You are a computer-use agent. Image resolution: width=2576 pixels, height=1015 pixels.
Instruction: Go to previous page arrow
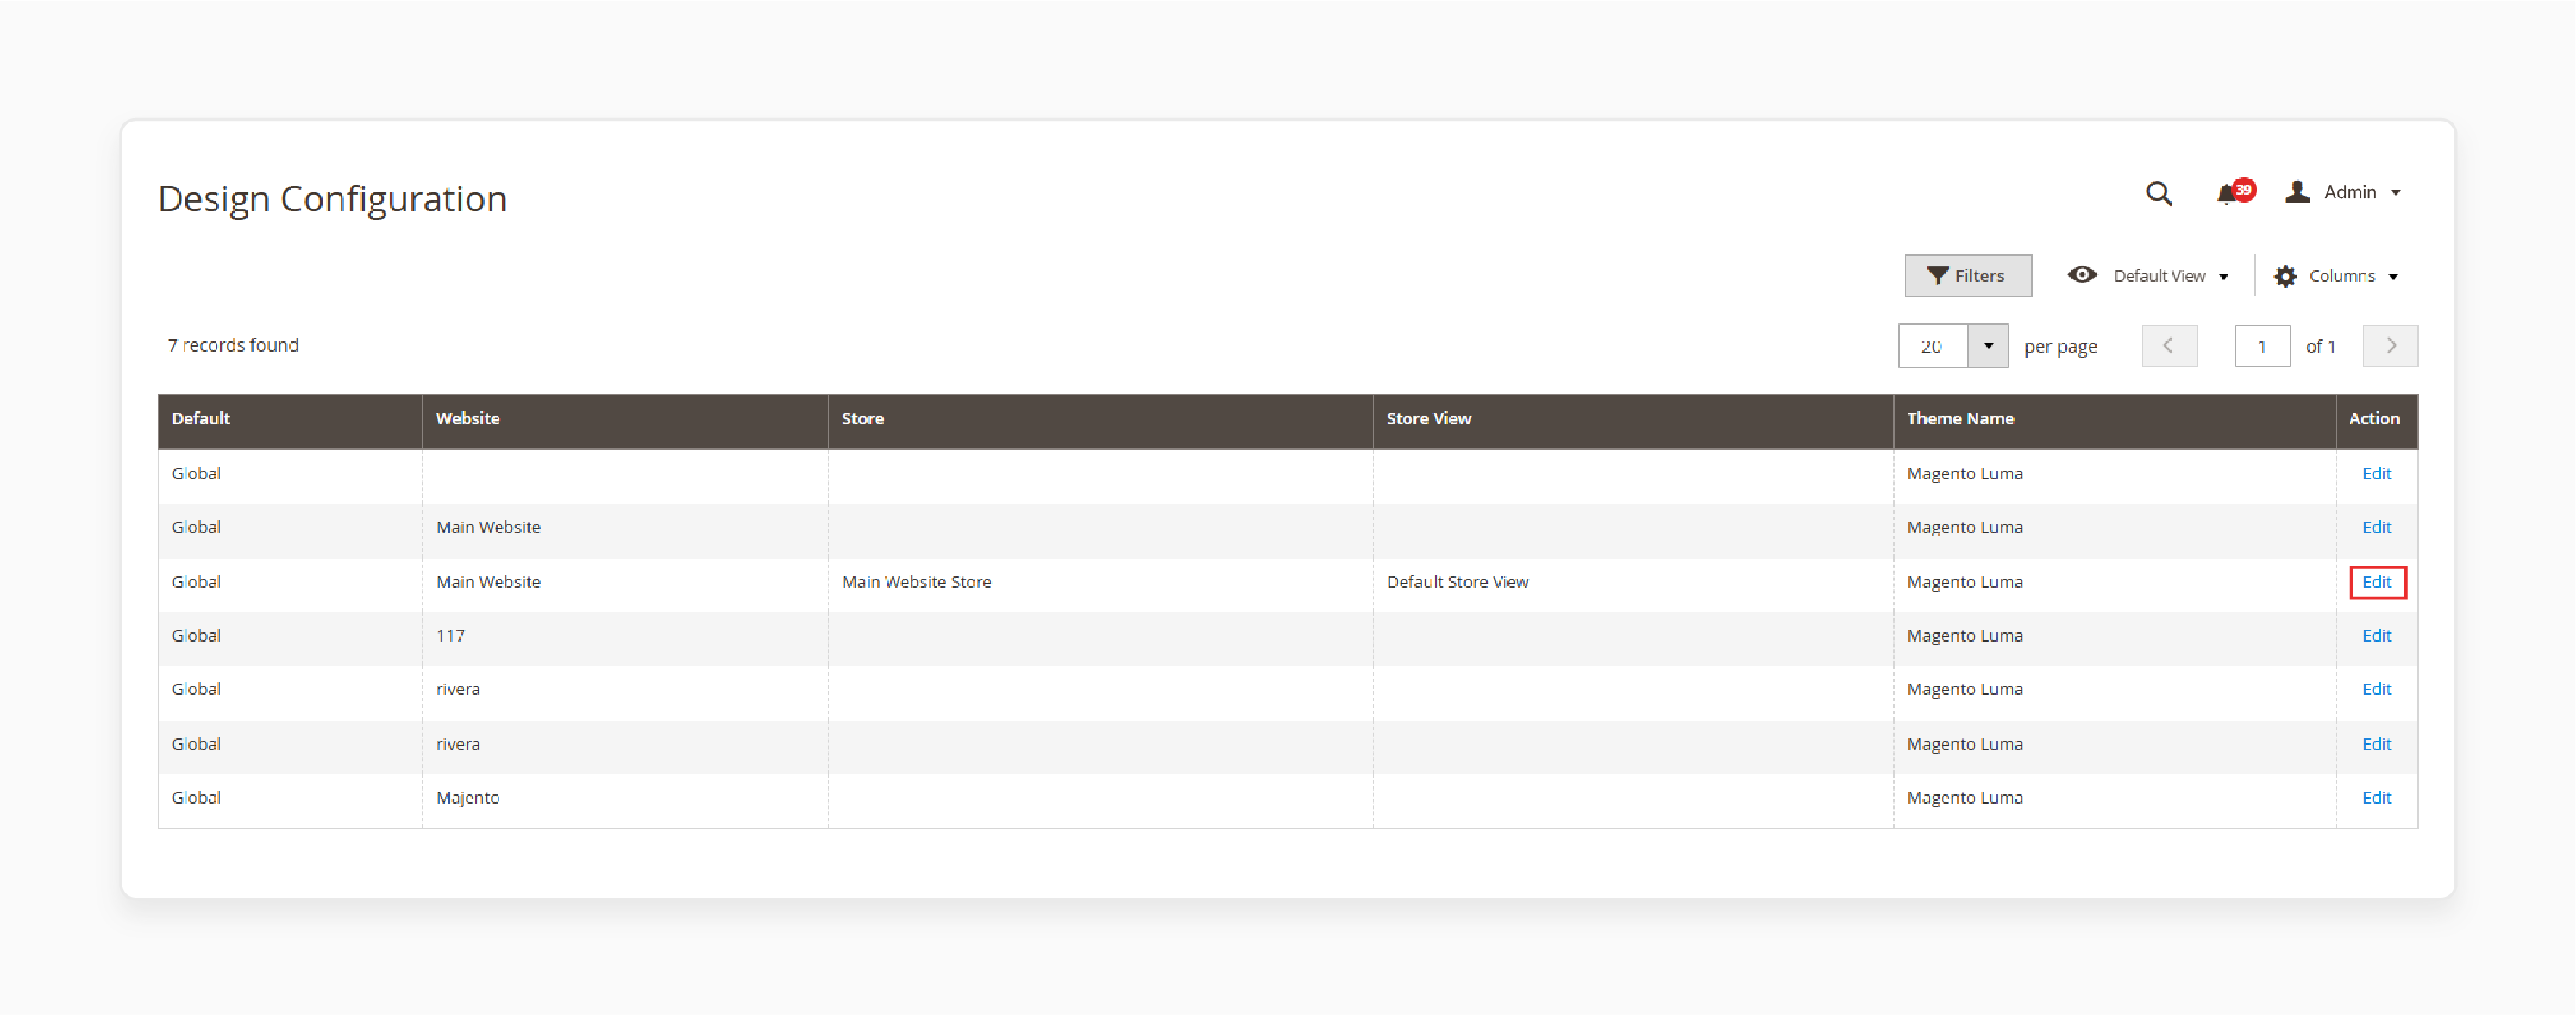2169,346
